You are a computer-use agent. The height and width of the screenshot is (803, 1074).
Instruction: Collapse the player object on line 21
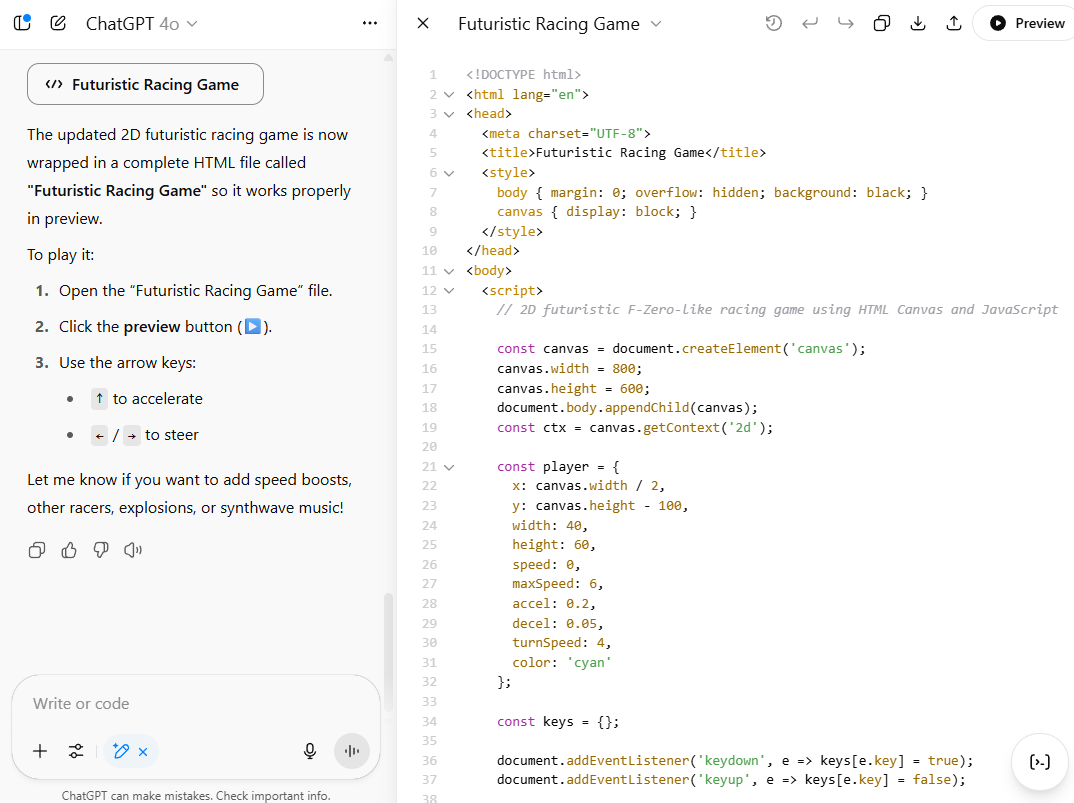coord(449,467)
